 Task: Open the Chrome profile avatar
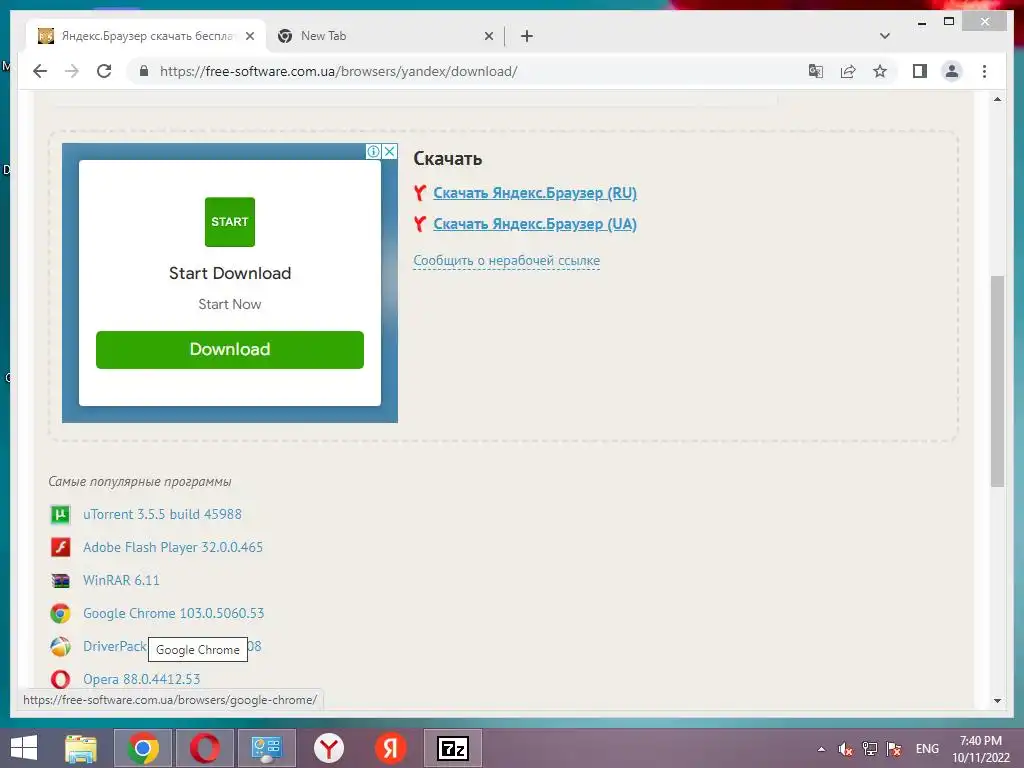click(952, 71)
